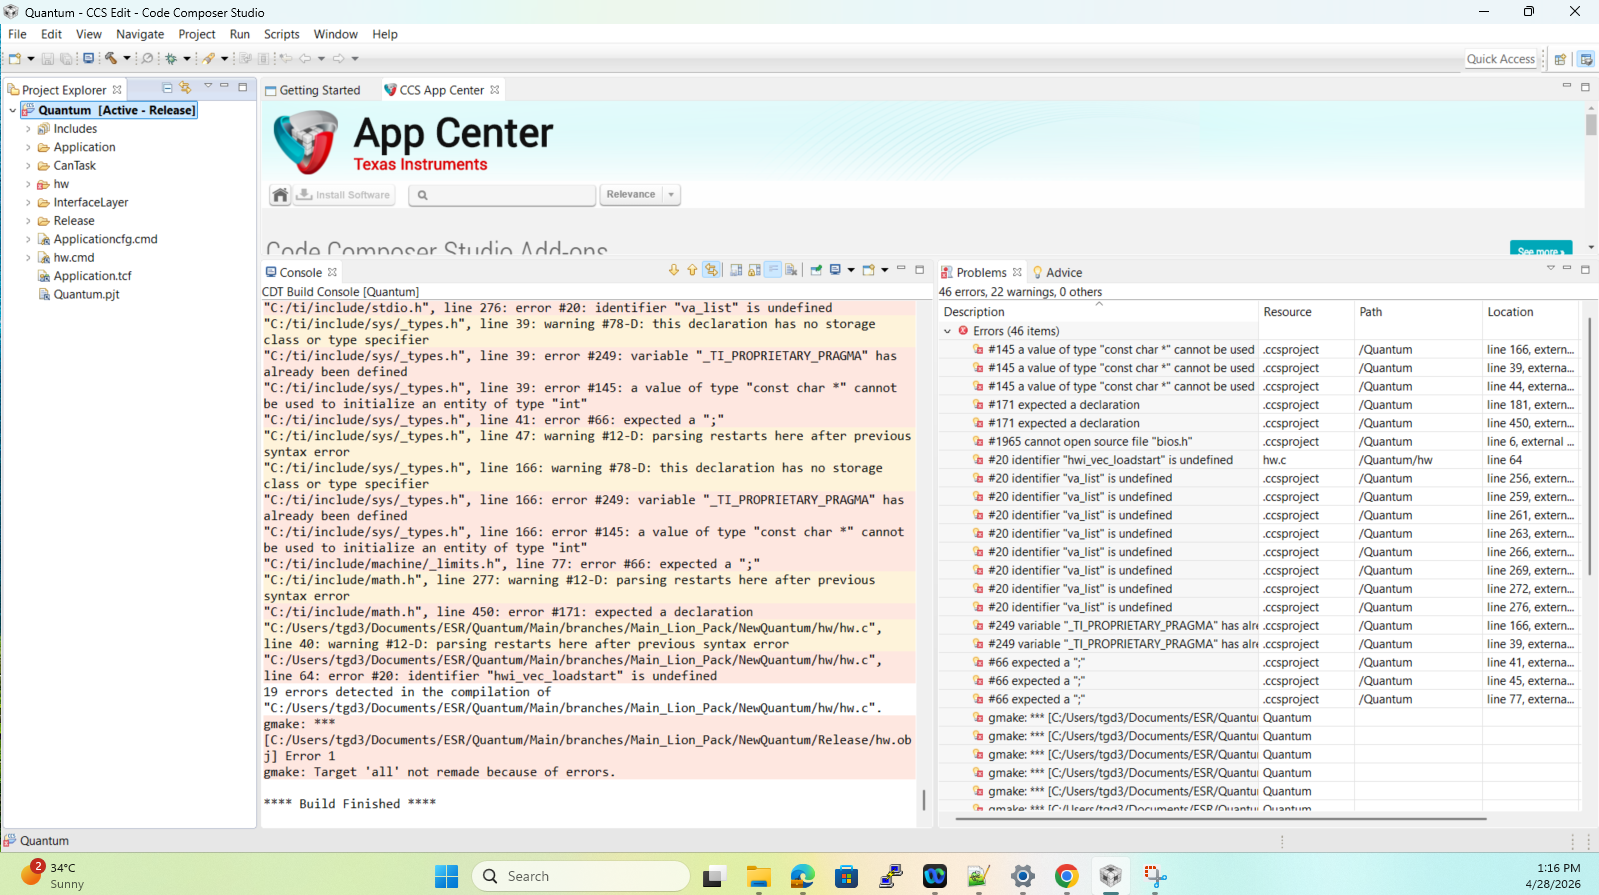Close the CCS App Center tab
Image resolution: width=1599 pixels, height=895 pixels.
point(494,90)
